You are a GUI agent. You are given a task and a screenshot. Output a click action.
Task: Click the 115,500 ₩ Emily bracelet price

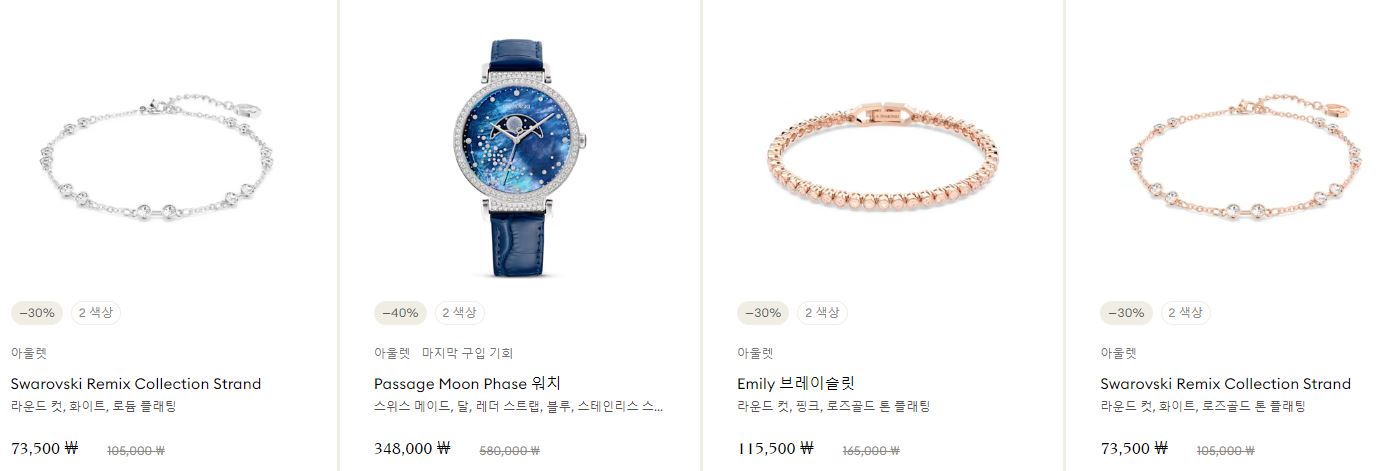point(775,449)
